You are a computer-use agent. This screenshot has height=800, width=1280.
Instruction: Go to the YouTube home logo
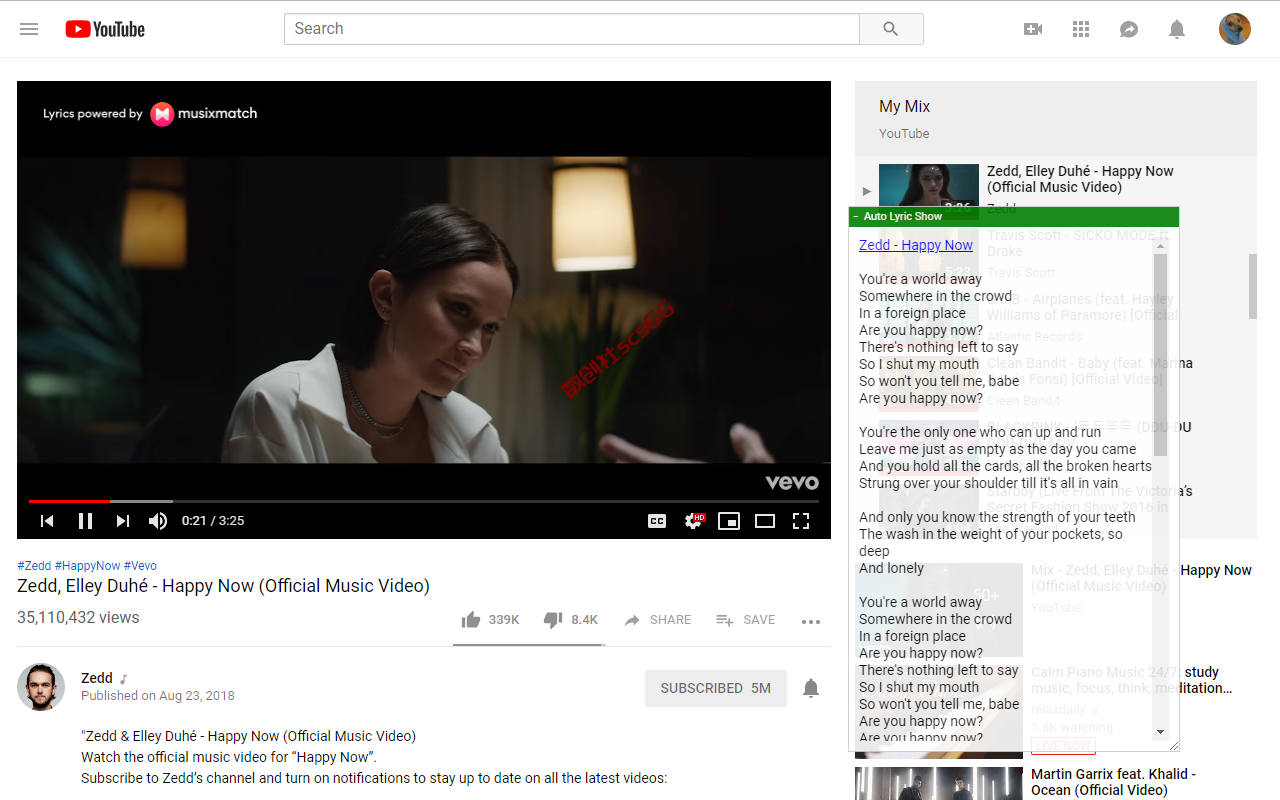(x=105, y=29)
